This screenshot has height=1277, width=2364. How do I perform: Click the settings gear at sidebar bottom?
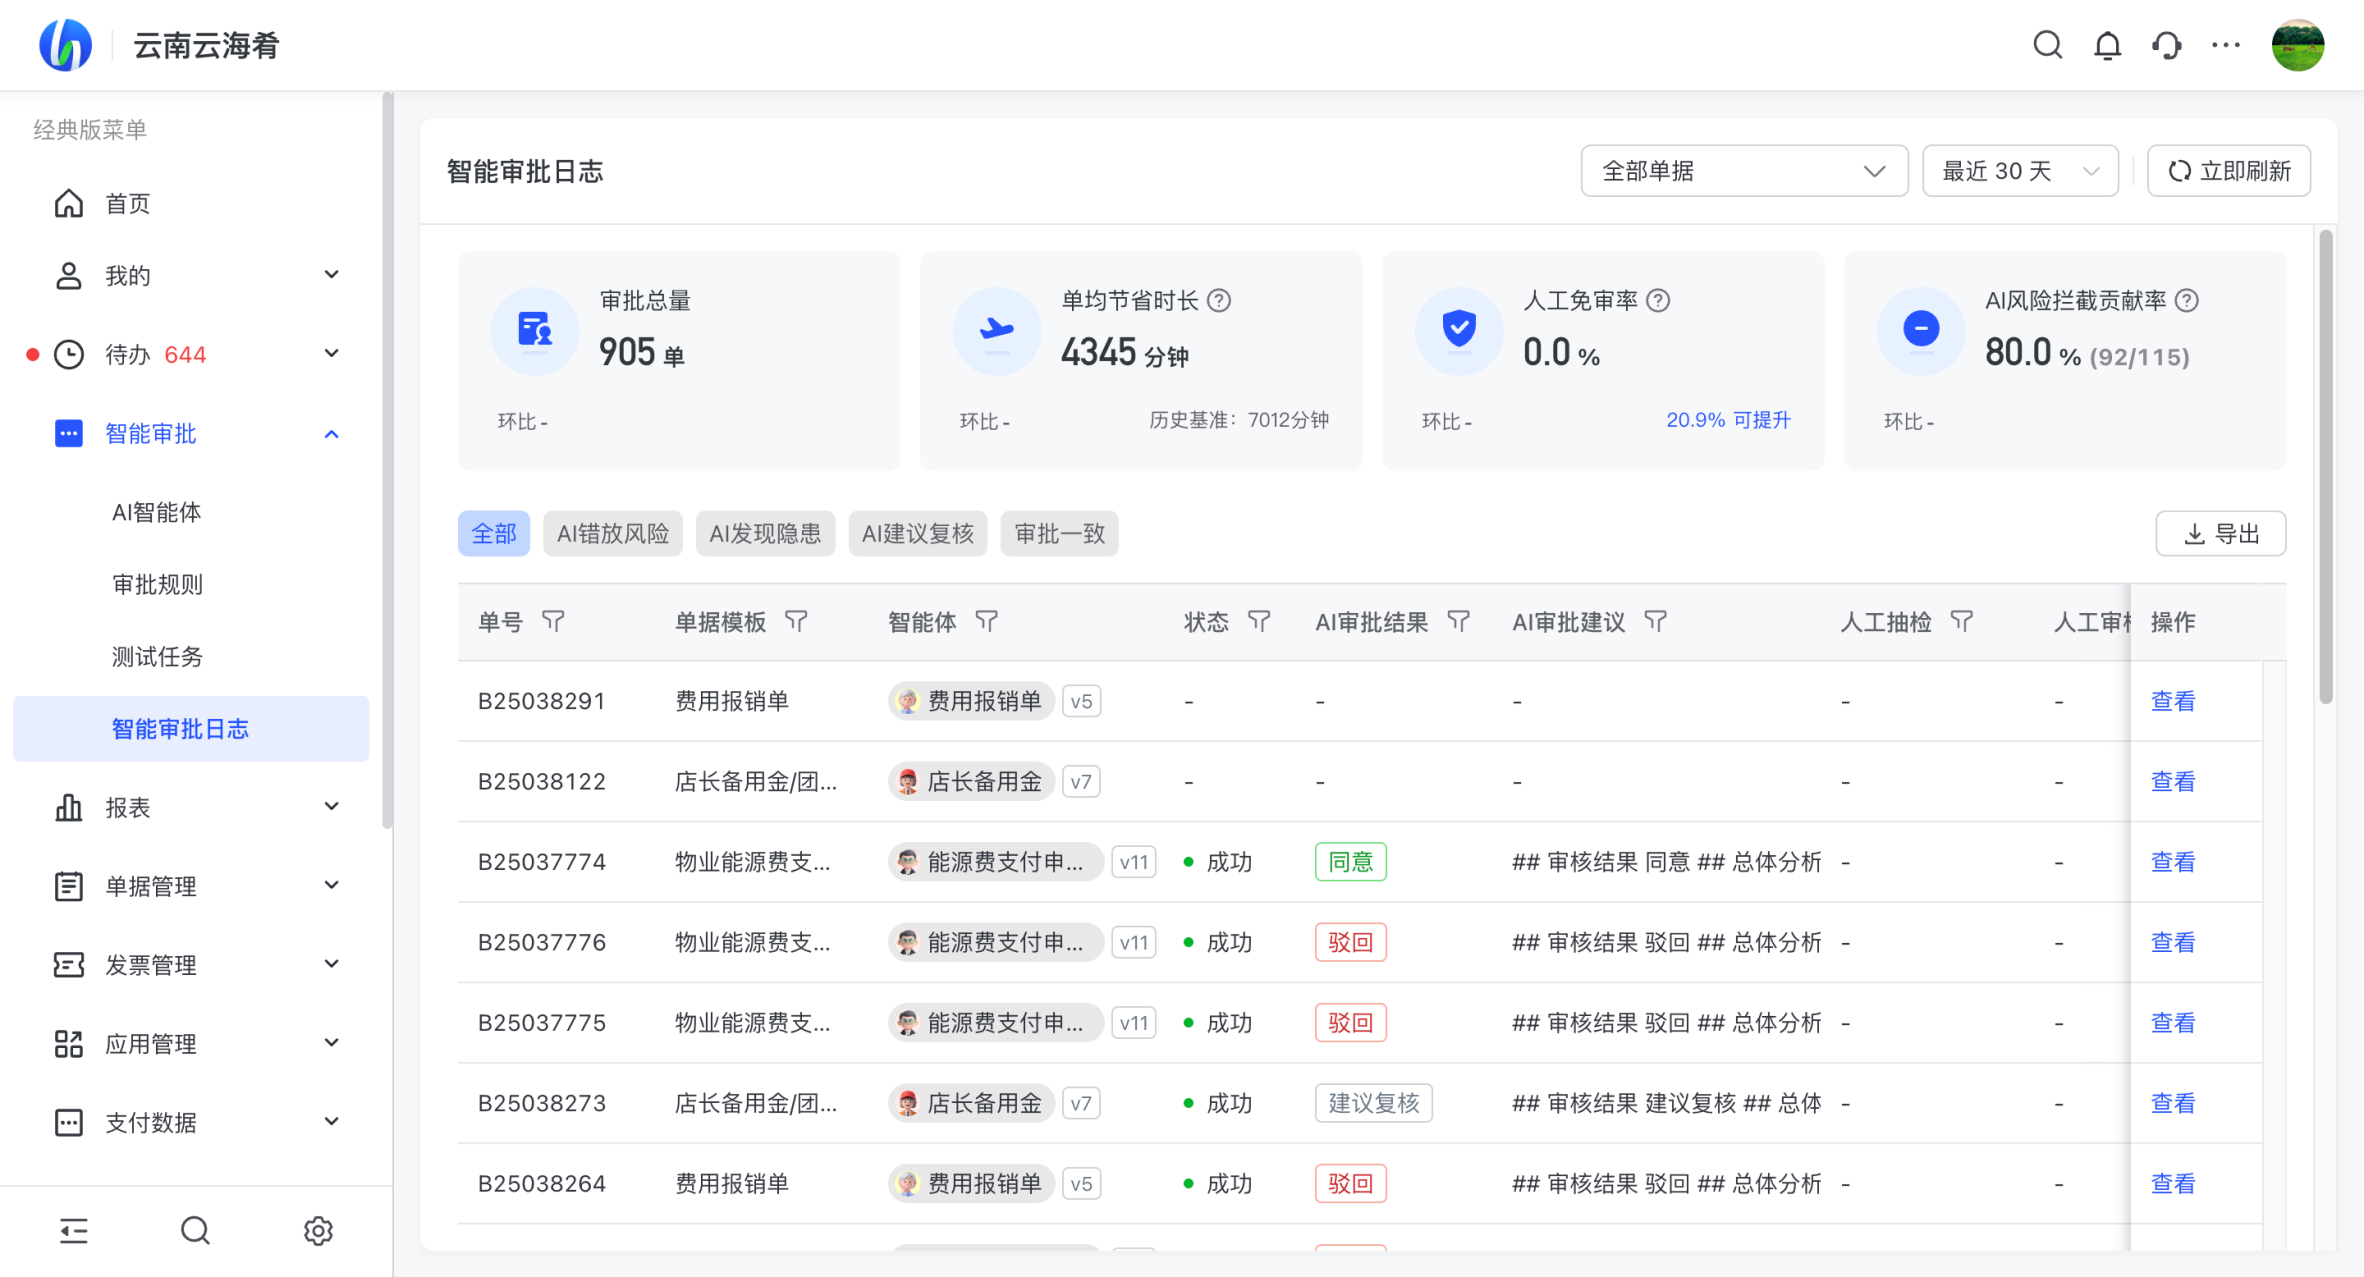[x=318, y=1230]
